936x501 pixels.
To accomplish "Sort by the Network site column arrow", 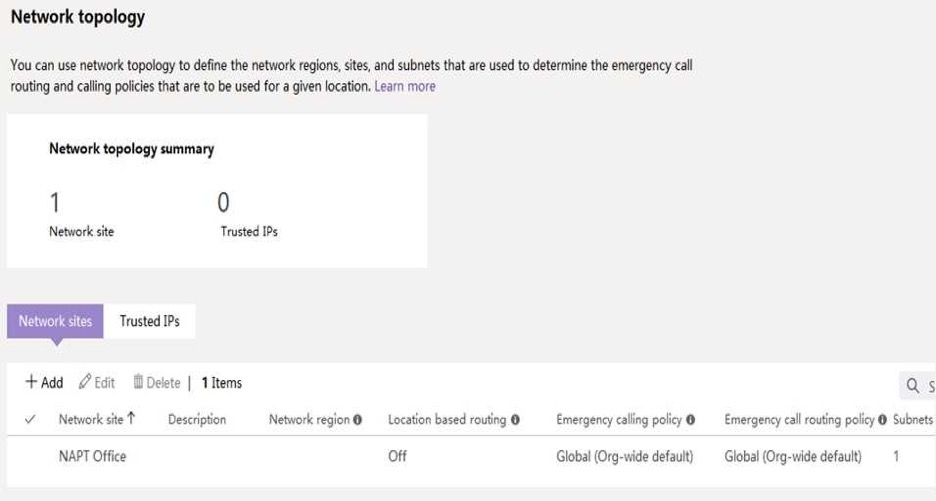I will click(x=131, y=419).
